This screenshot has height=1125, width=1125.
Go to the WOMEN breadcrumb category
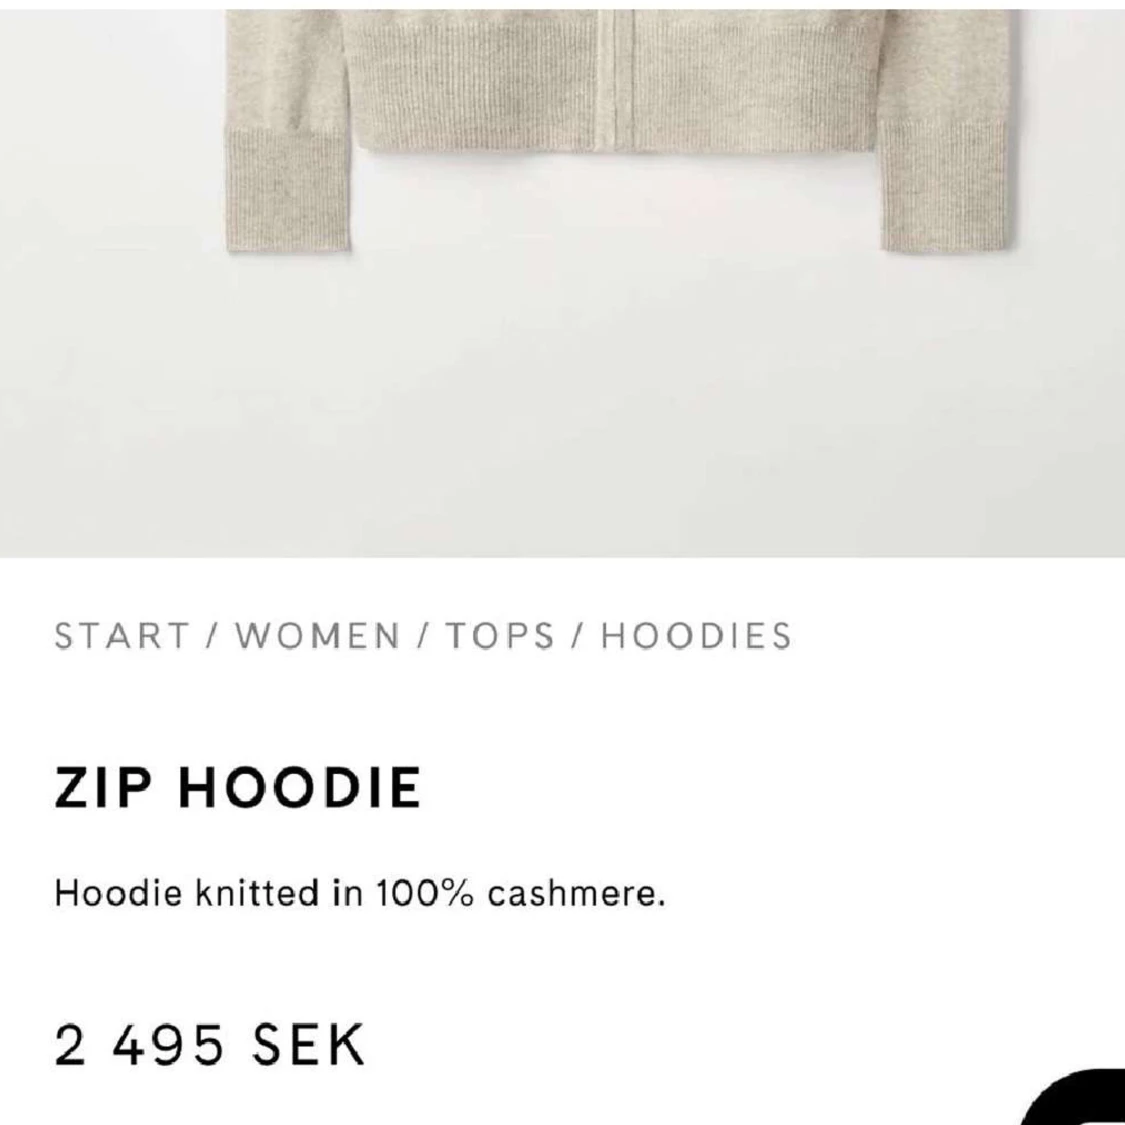pos(318,636)
